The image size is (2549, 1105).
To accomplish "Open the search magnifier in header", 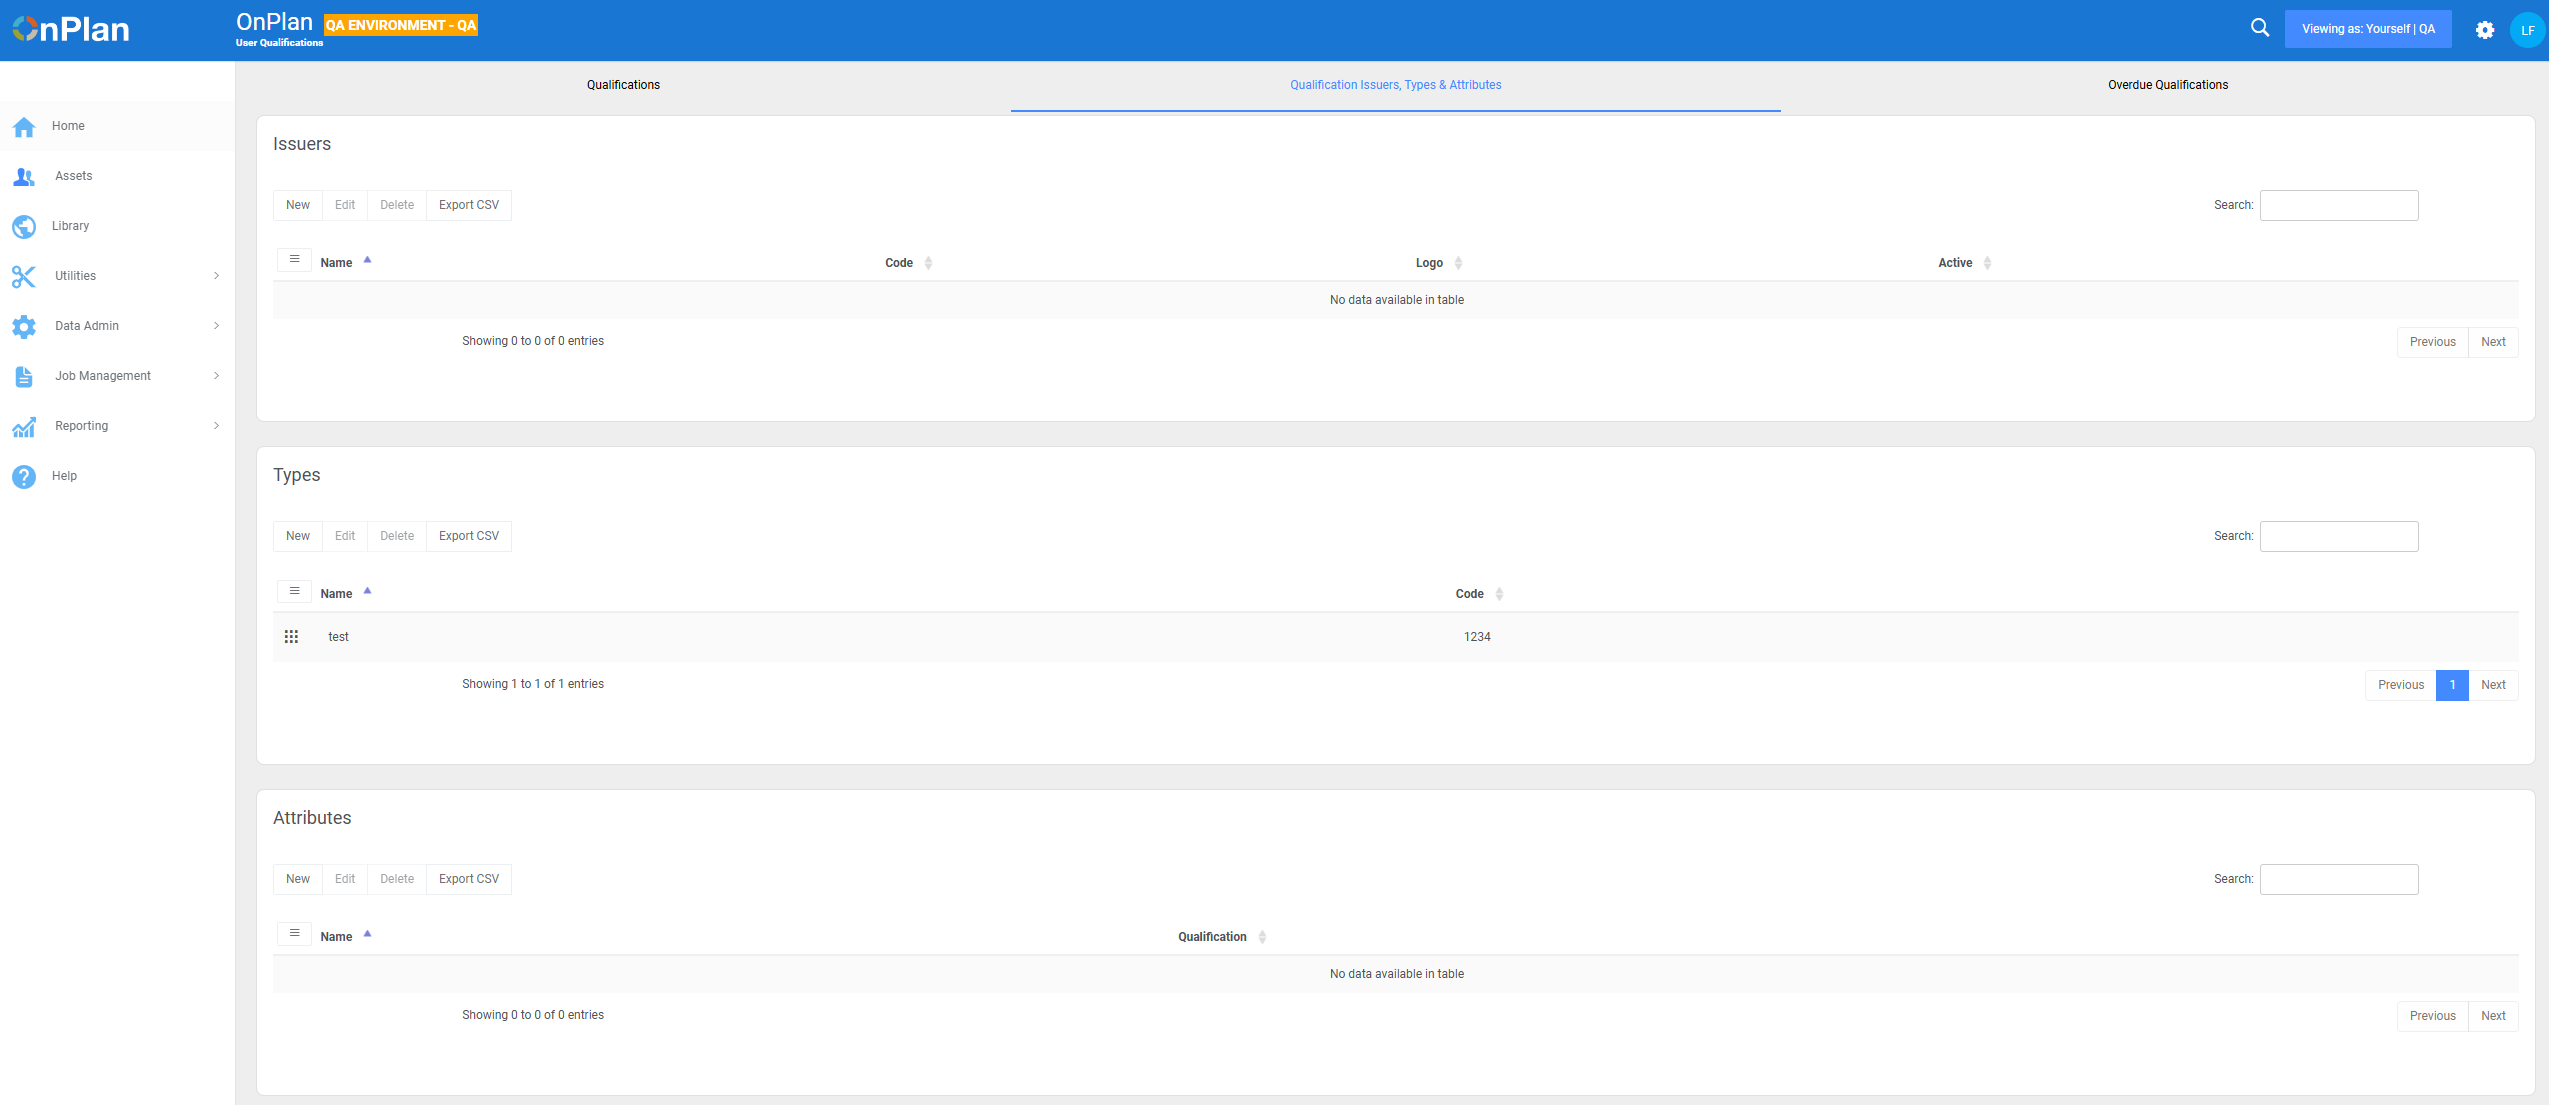I will [x=2259, y=29].
